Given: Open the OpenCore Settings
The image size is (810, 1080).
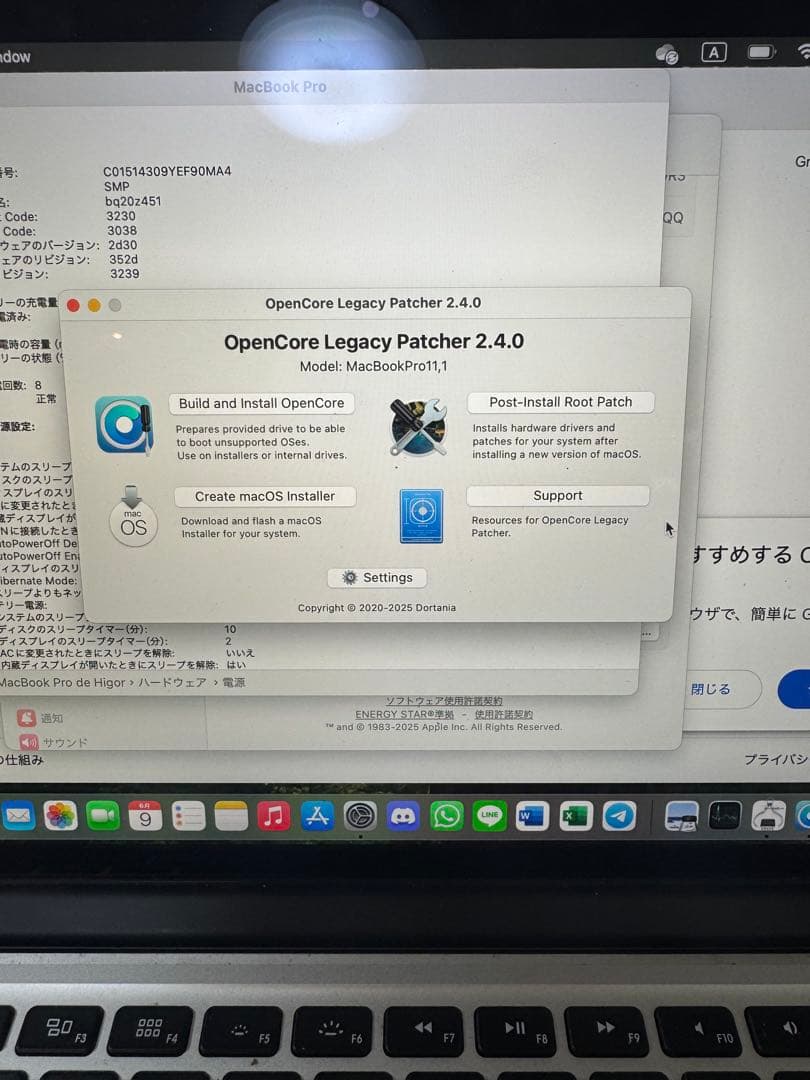Looking at the screenshot, I should click(377, 577).
